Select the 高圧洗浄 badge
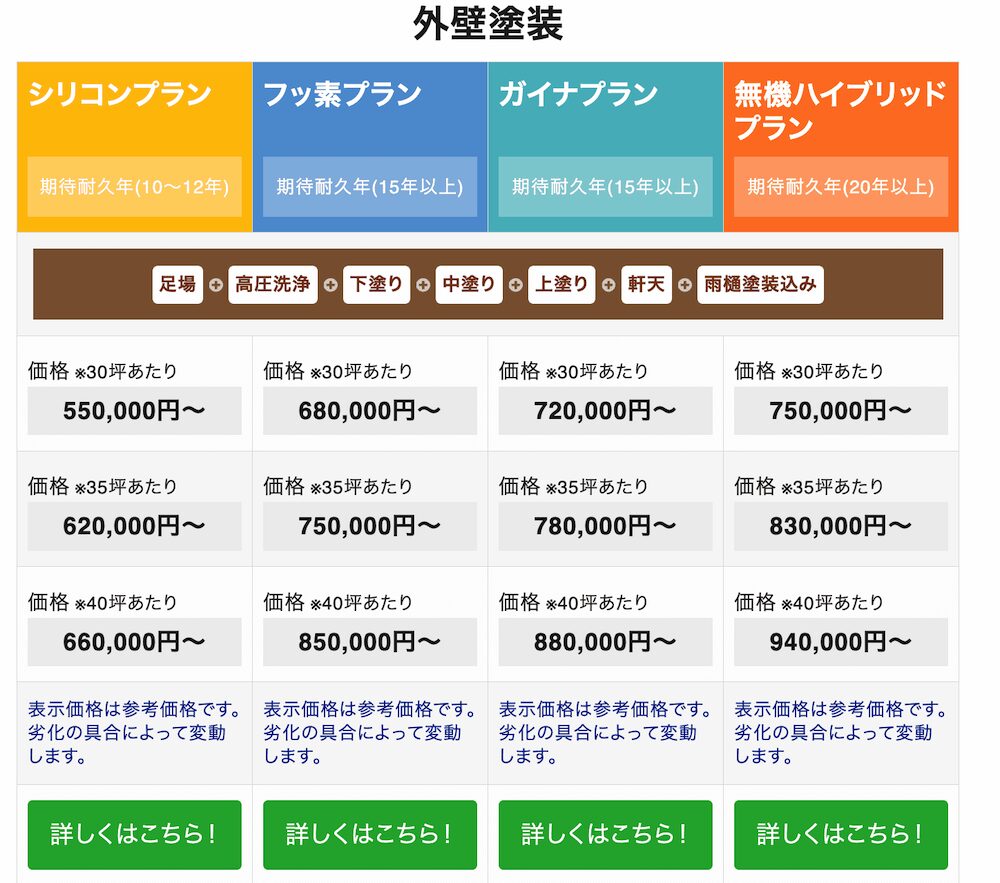Image resolution: width=1000 pixels, height=883 pixels. pyautogui.click(x=272, y=284)
